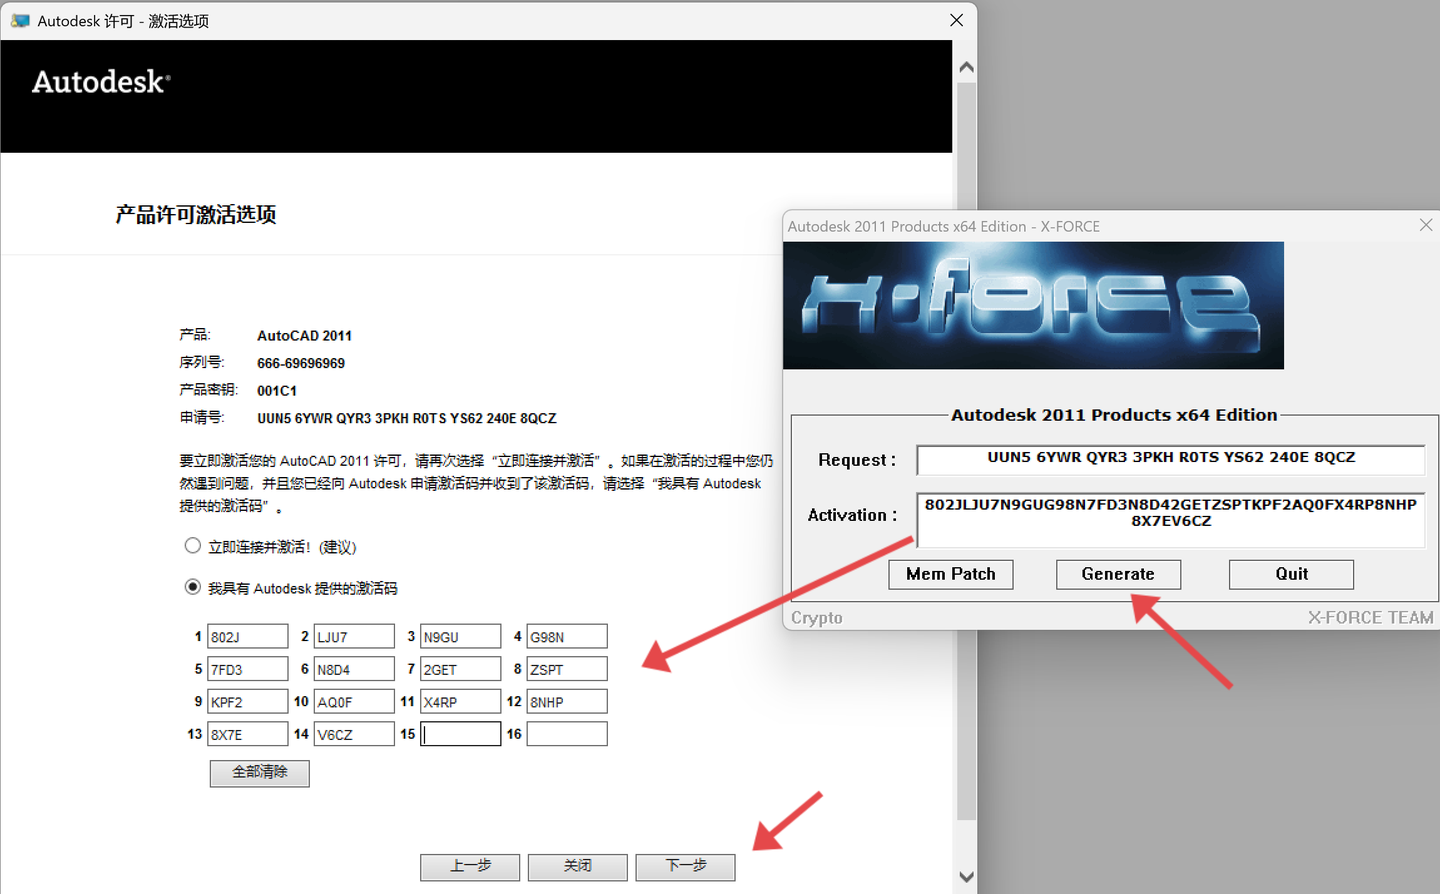Screen dimensions: 1440x894
Task: Focus the empty activation code field 16
Action: pyautogui.click(x=567, y=734)
